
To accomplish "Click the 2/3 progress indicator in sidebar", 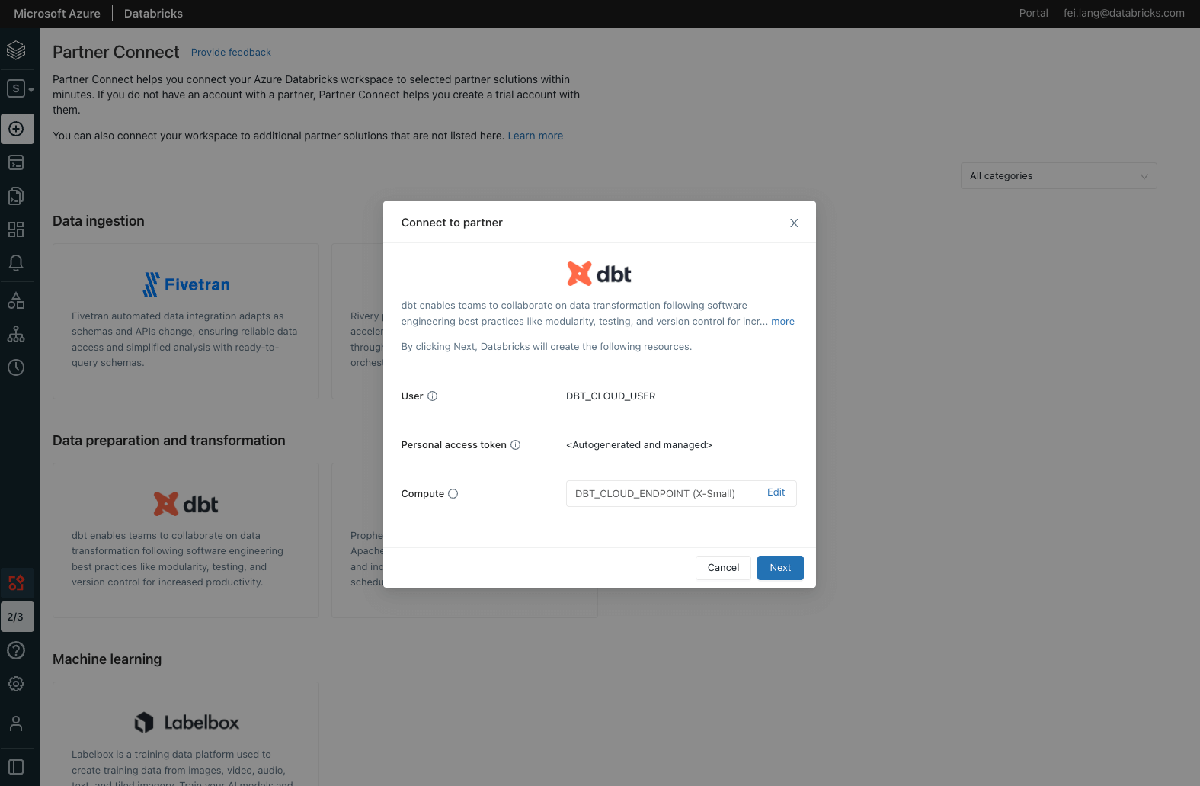I will coord(16,617).
